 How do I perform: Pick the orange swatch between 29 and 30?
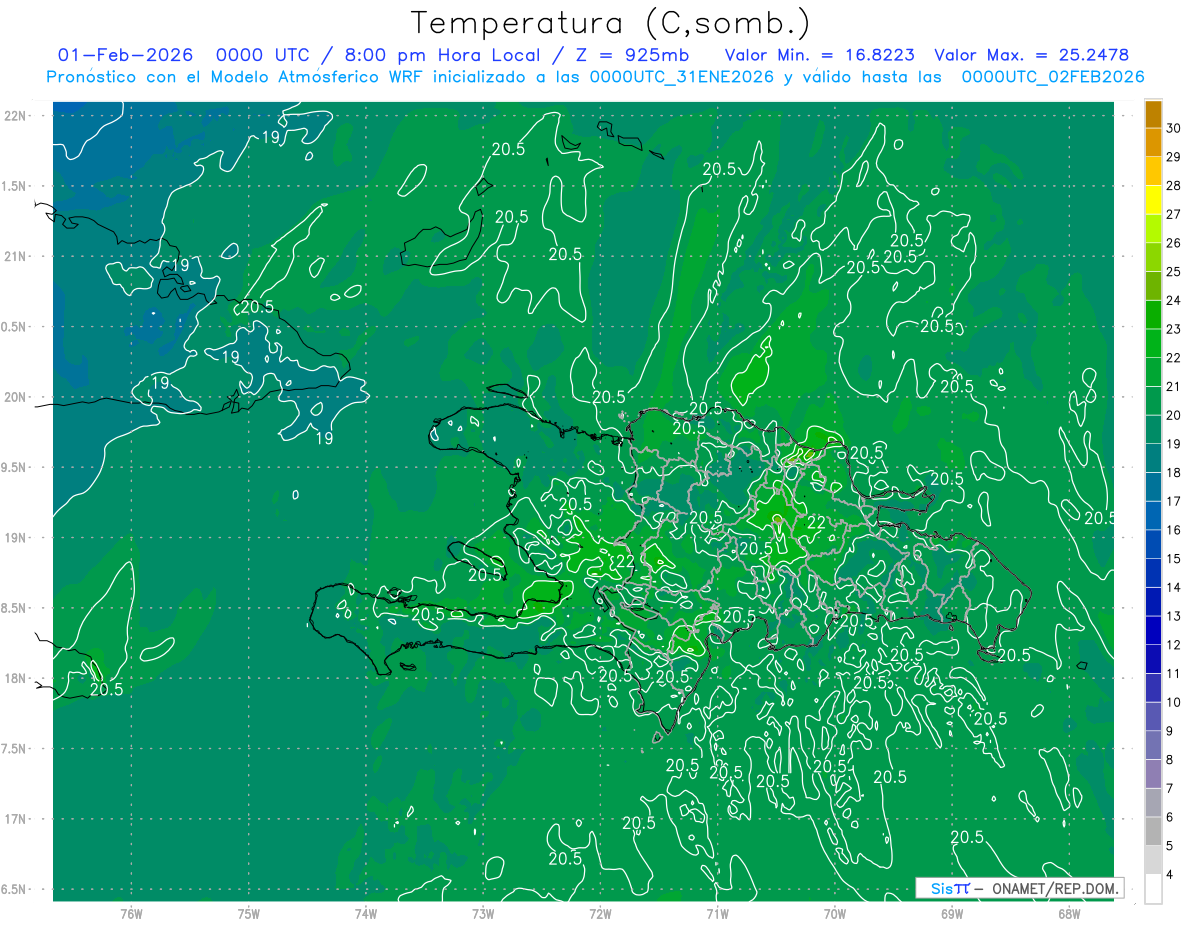point(1153,143)
